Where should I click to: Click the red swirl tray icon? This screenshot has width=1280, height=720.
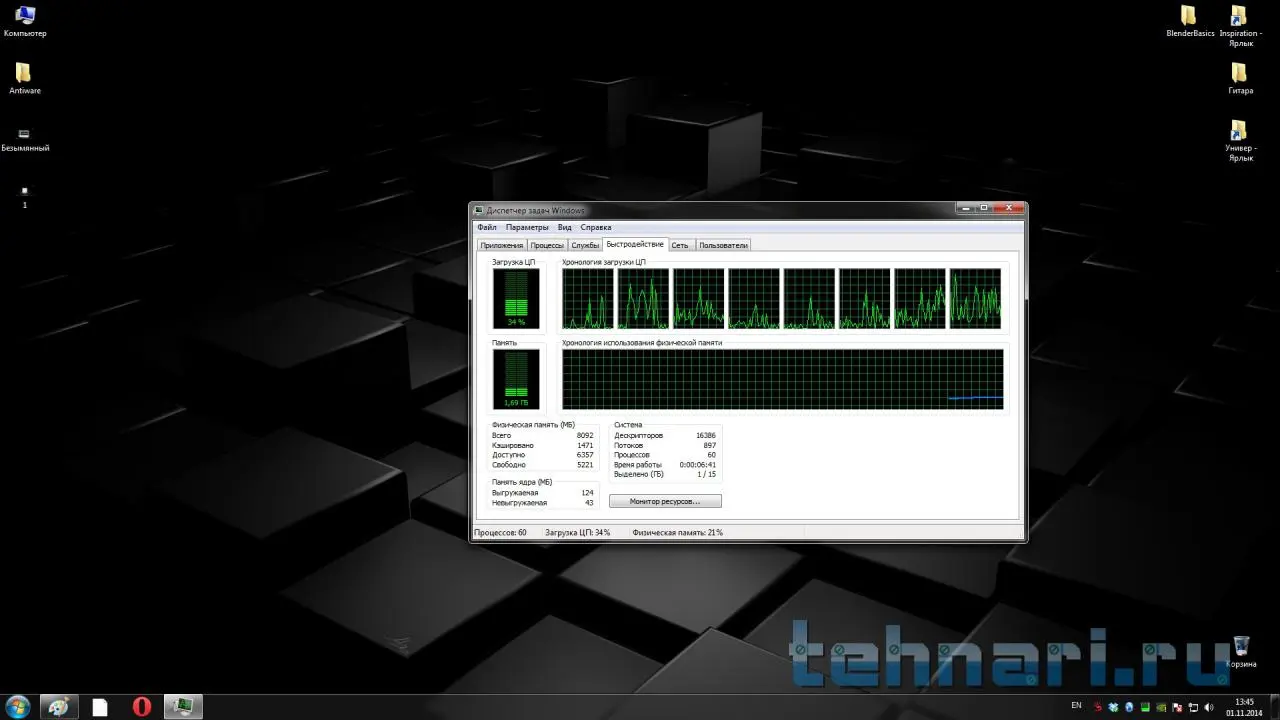1097,707
